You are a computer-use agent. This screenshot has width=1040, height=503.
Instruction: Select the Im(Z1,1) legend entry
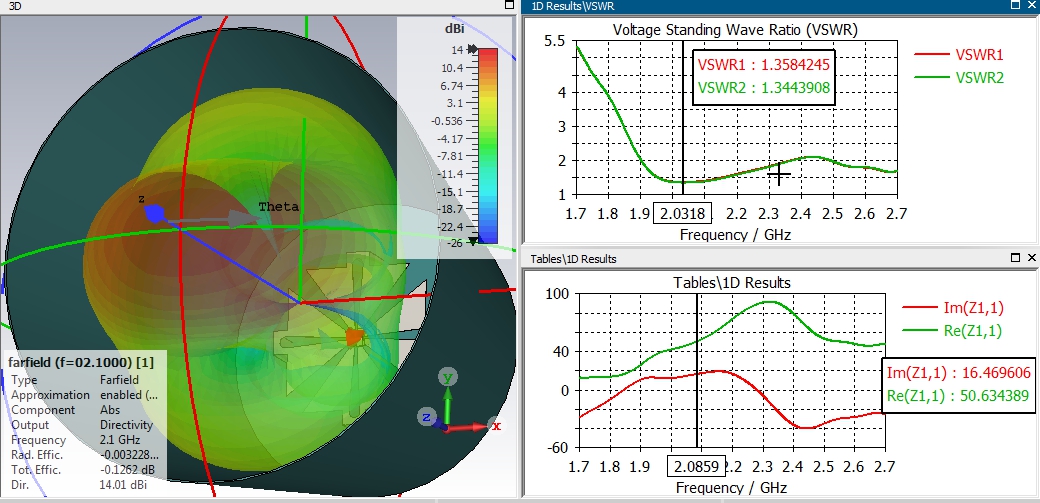tap(953, 307)
